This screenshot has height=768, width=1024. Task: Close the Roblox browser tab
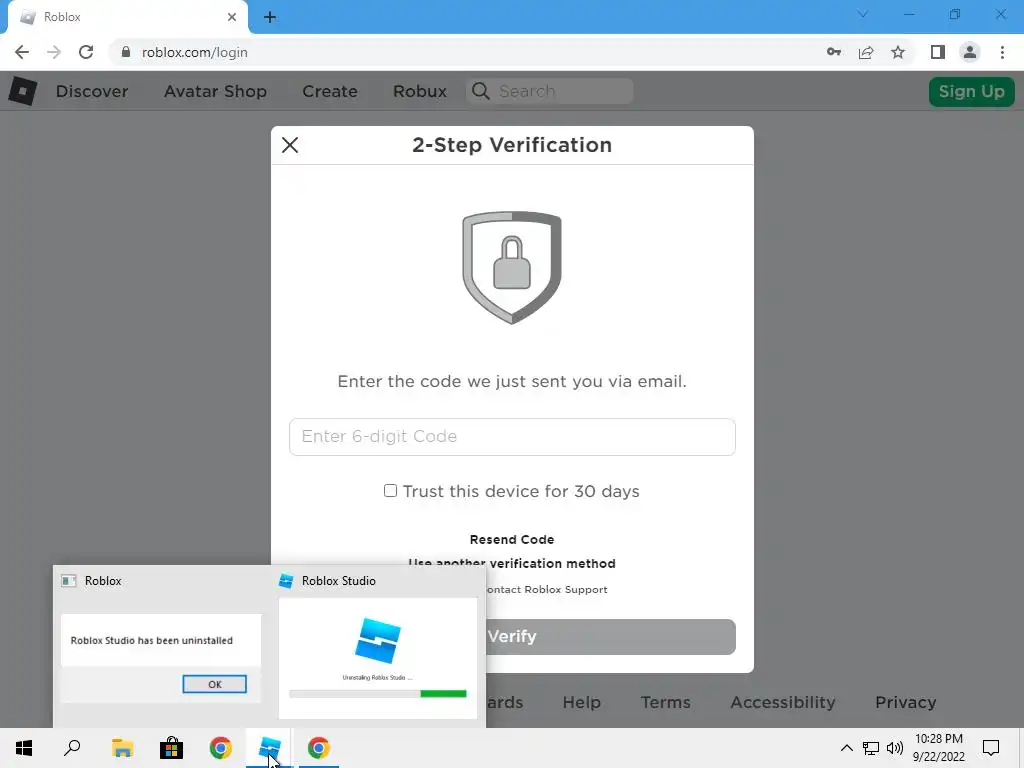(x=232, y=17)
